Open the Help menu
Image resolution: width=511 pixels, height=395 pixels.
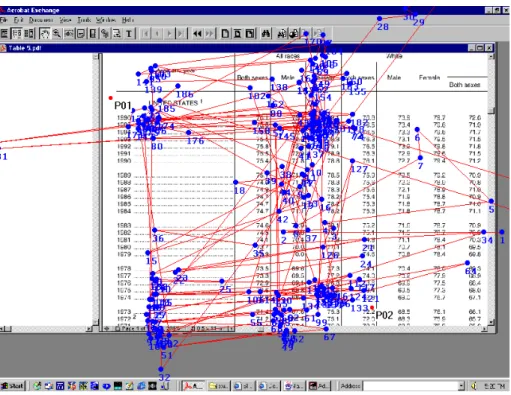(x=128, y=20)
